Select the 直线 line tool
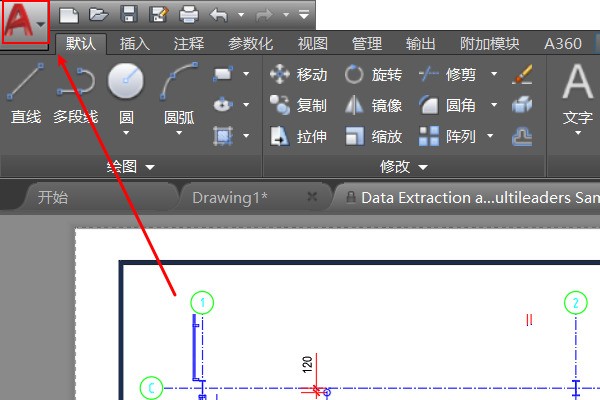Image resolution: width=600 pixels, height=400 pixels. [x=25, y=94]
